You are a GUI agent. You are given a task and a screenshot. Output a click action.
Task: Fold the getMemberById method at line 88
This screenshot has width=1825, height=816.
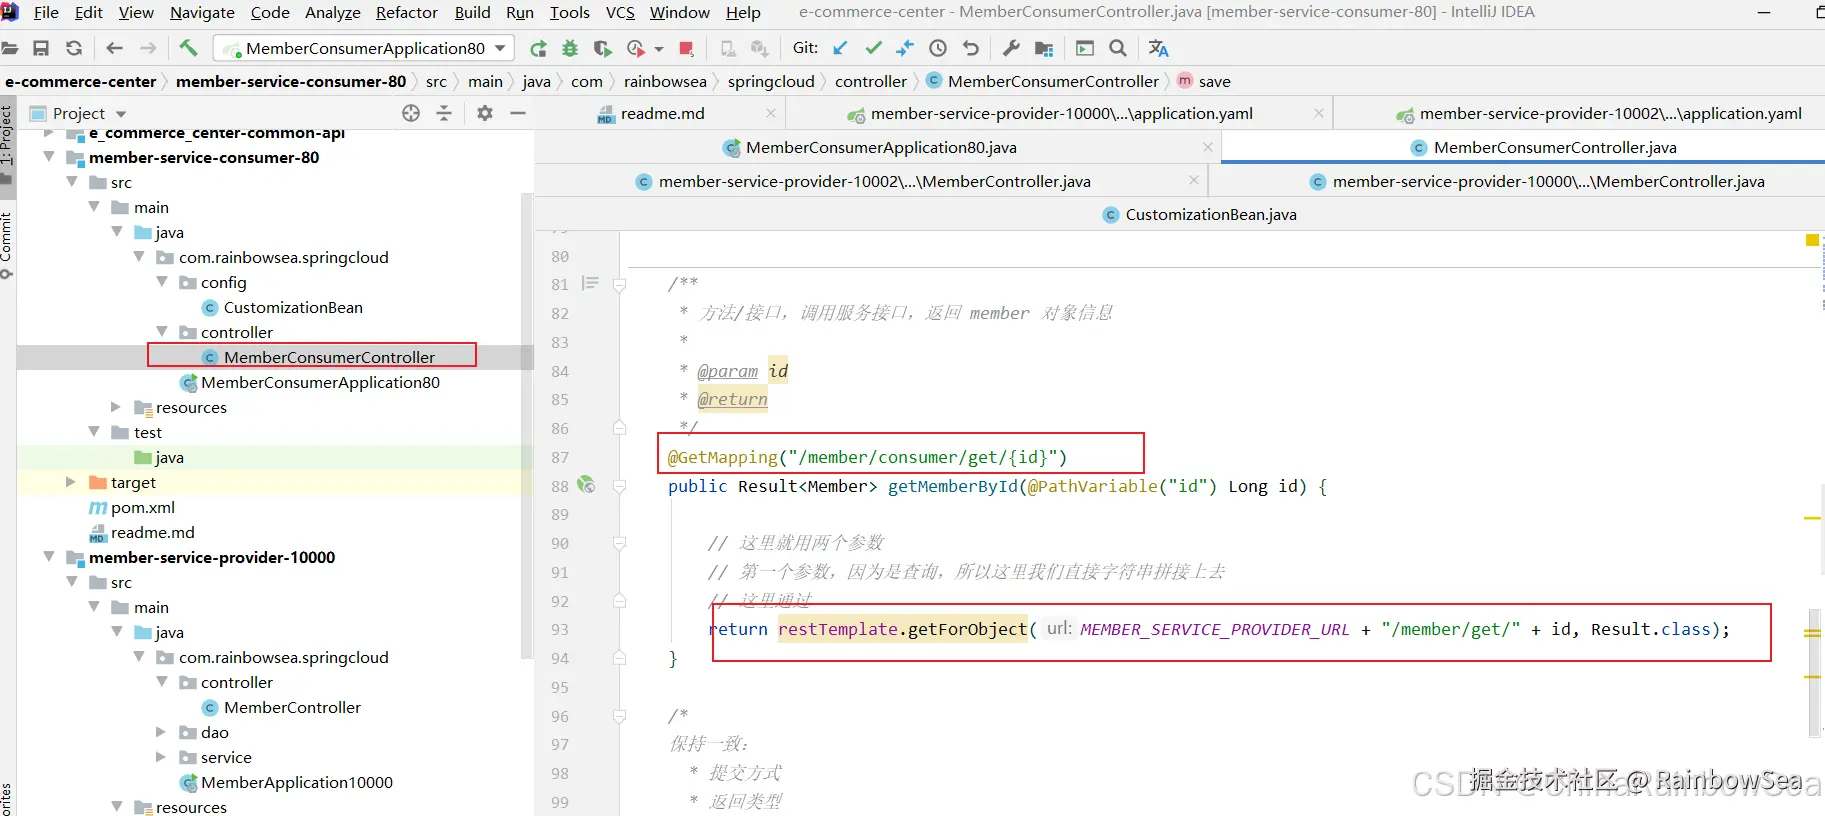pos(619,486)
